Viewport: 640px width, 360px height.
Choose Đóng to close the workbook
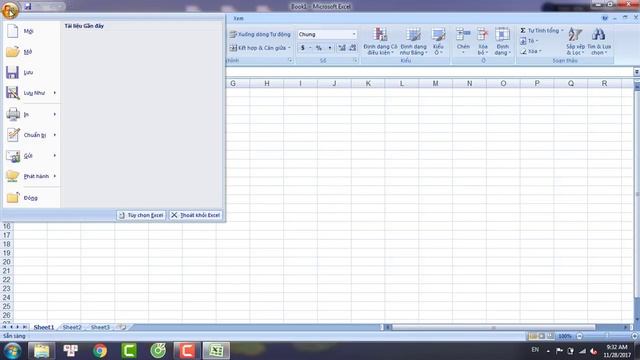point(31,198)
